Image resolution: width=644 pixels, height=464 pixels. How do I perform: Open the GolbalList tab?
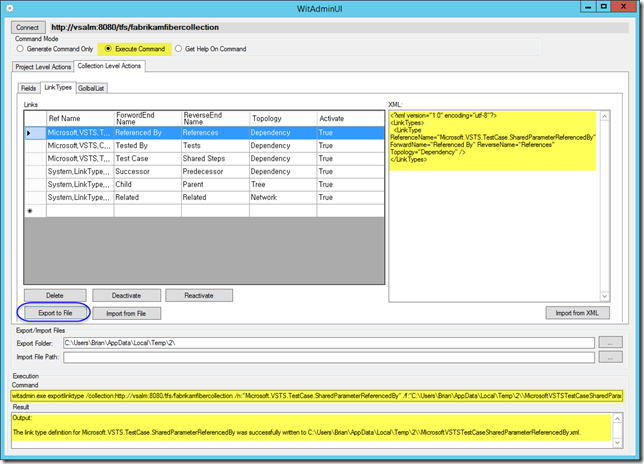91,88
